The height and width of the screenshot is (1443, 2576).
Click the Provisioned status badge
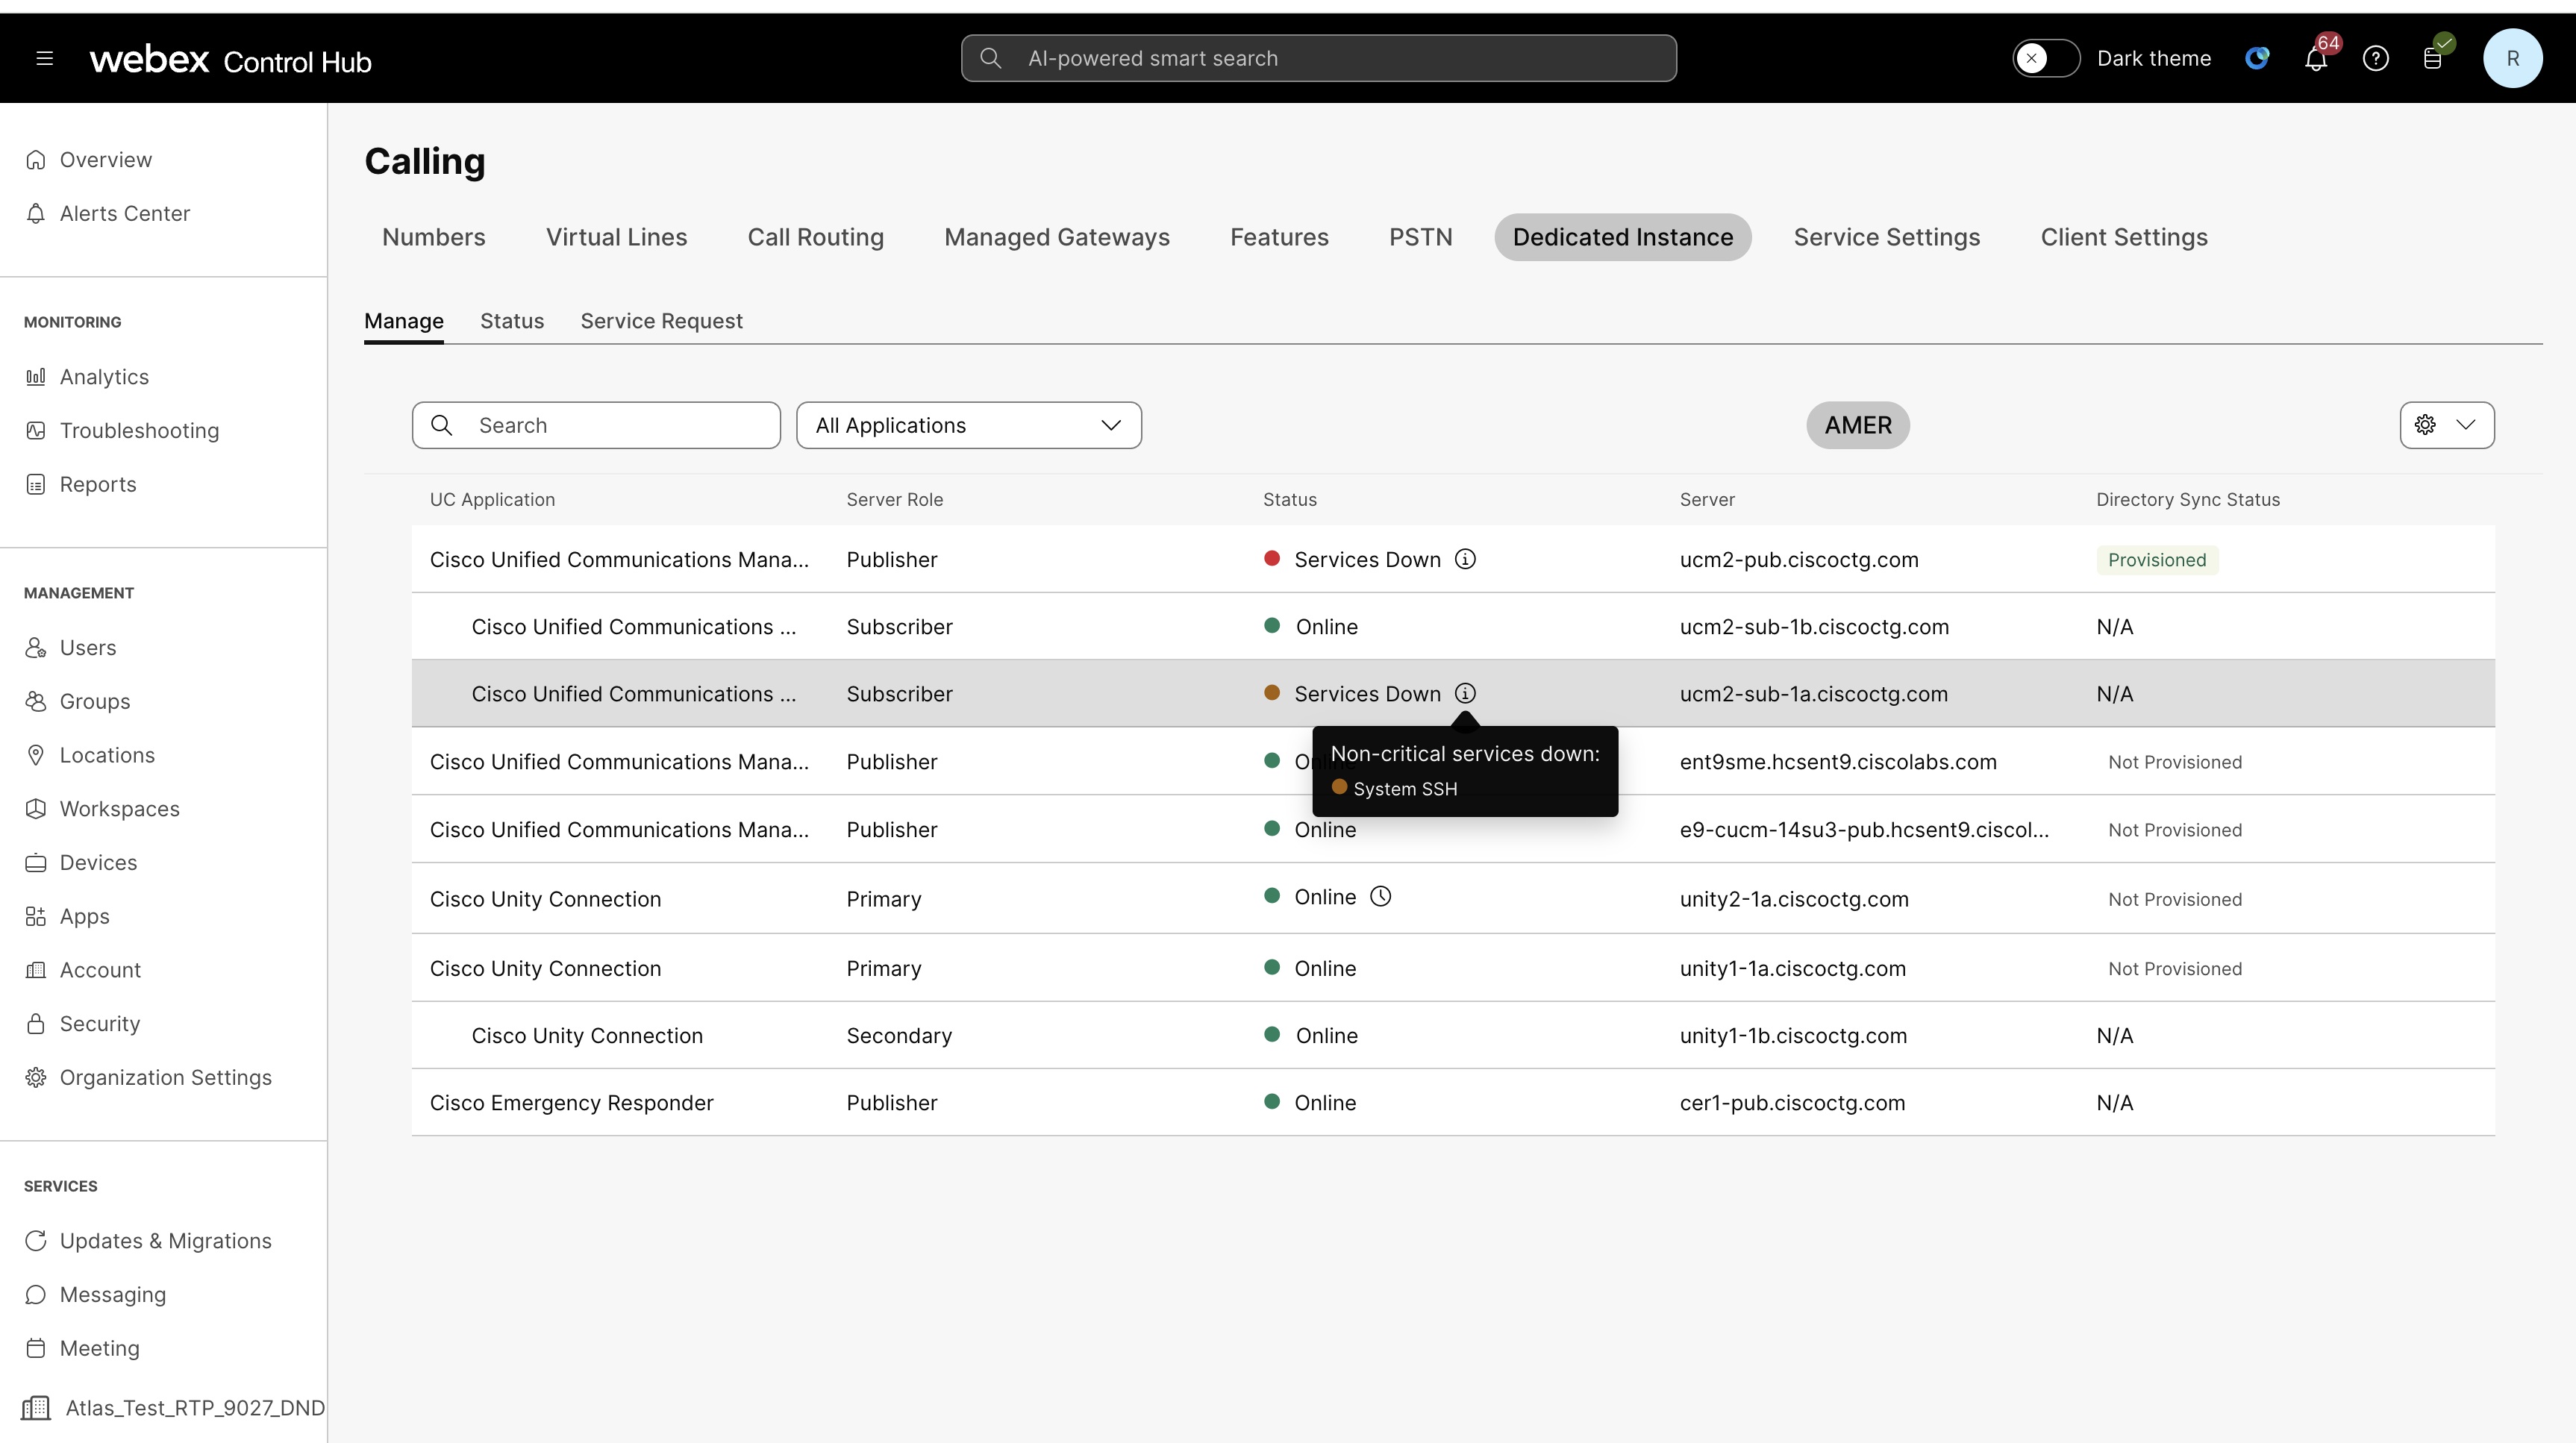[2157, 560]
